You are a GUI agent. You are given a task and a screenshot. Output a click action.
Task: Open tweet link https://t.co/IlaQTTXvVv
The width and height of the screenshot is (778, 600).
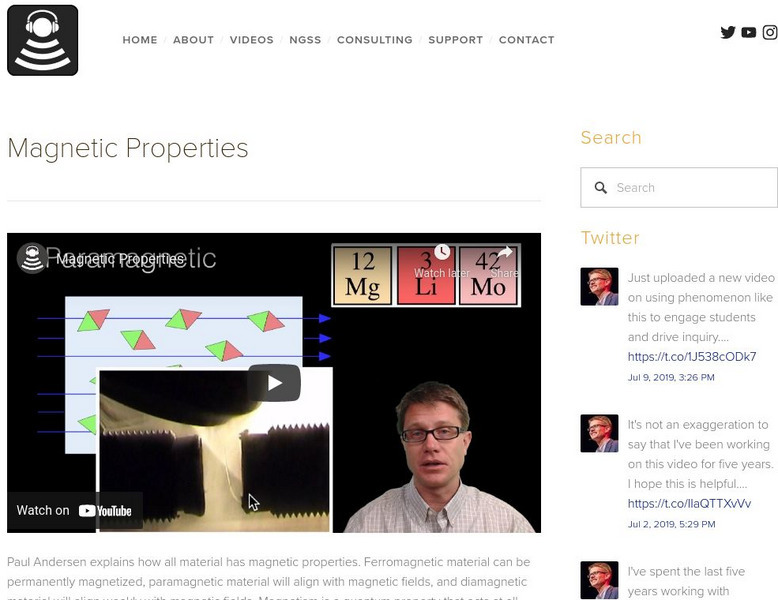point(689,503)
